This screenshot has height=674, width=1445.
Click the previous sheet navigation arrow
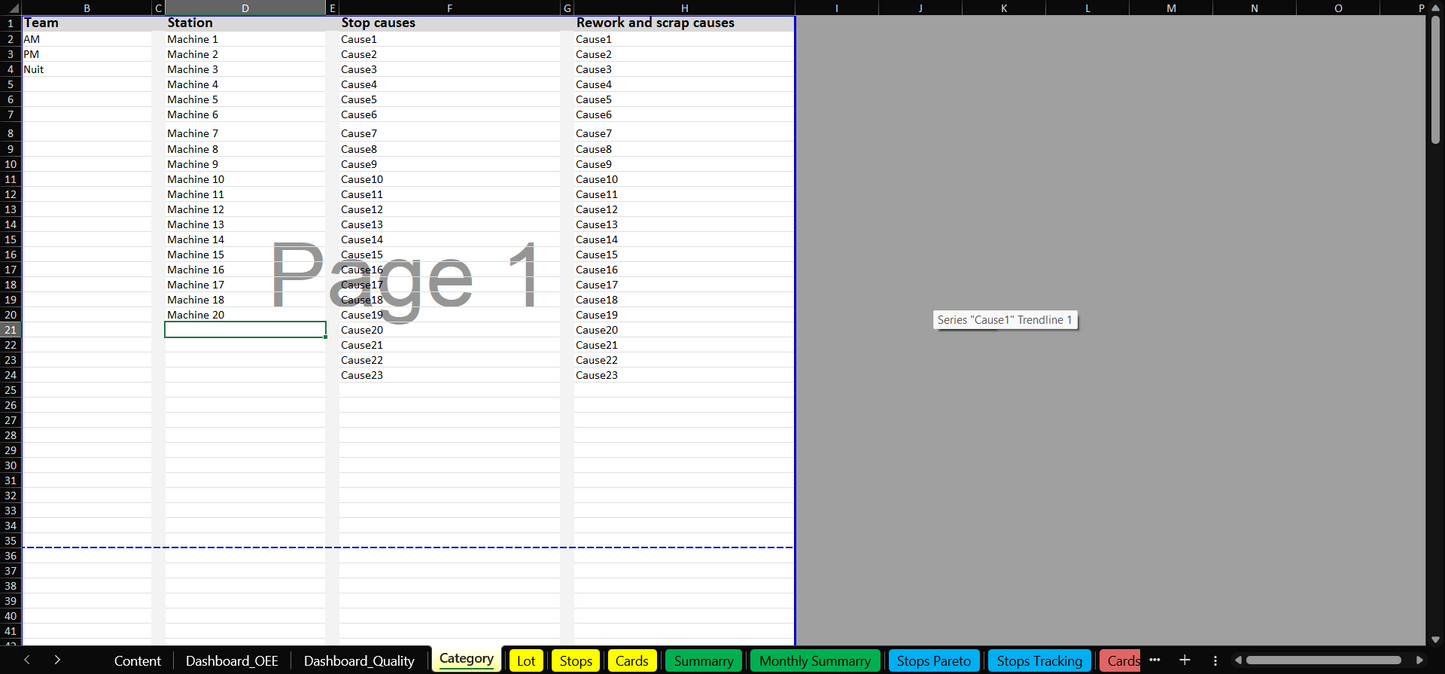[x=27, y=660]
